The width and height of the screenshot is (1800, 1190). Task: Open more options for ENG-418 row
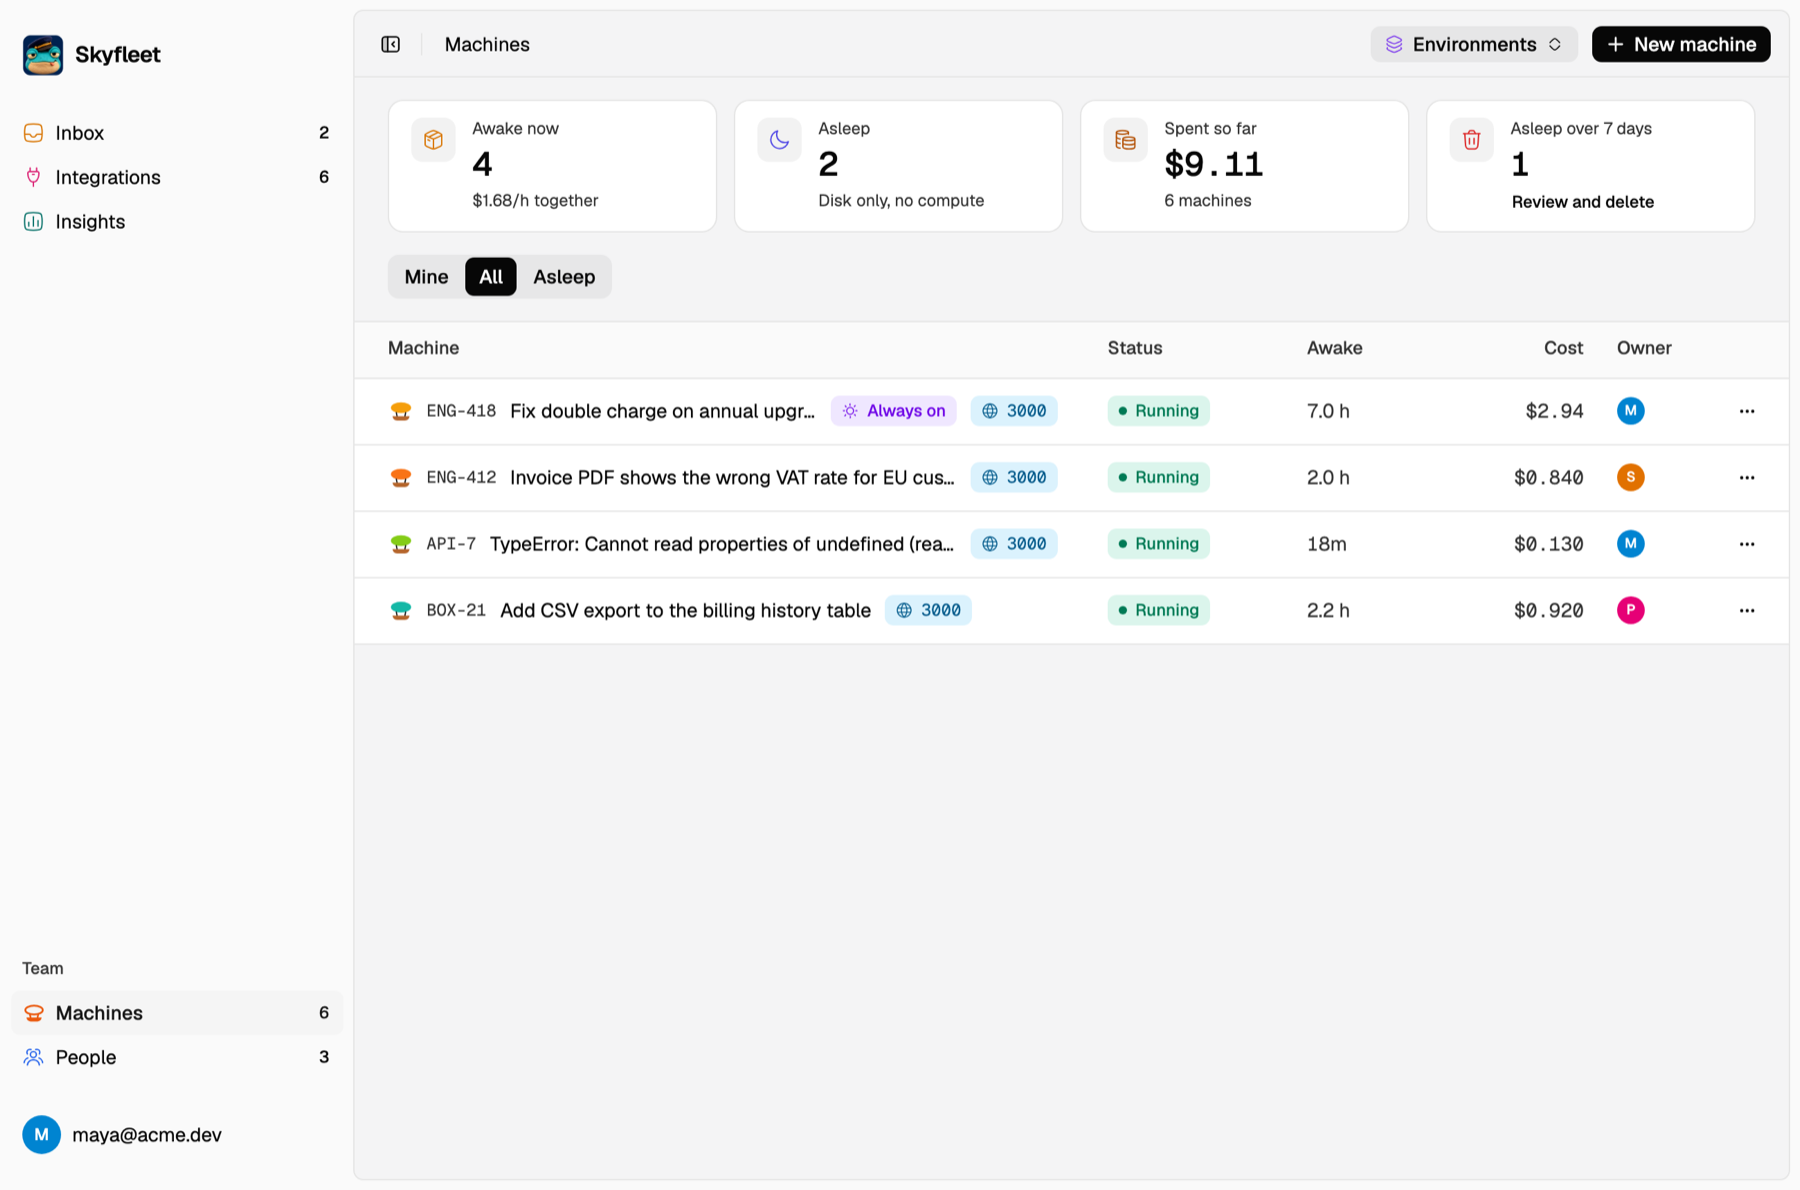coord(1747,411)
